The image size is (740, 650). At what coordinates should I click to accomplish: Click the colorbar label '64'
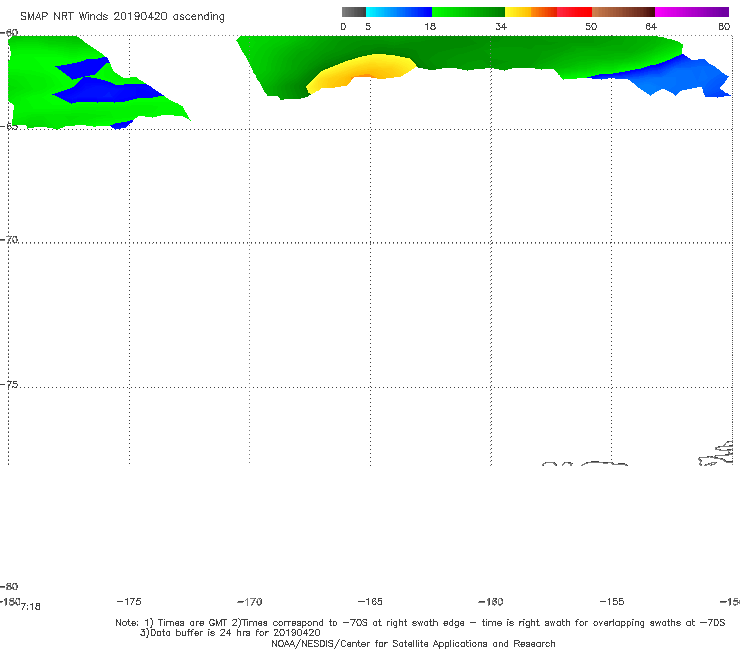point(651,27)
